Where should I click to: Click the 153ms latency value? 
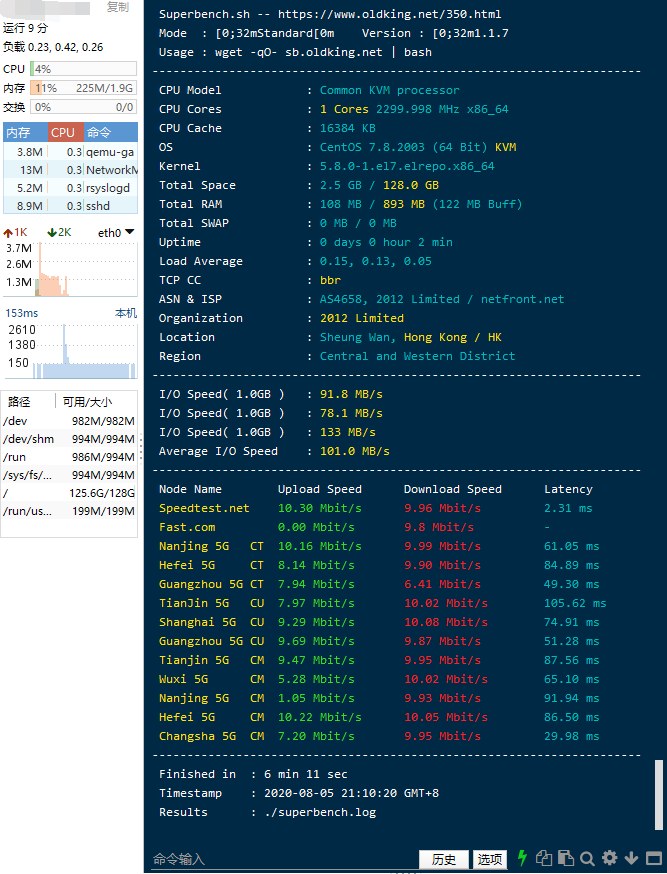[22, 313]
